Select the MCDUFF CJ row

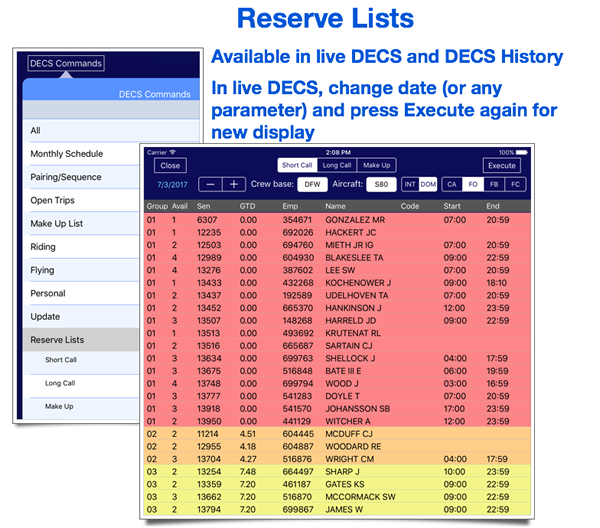[x=338, y=434]
